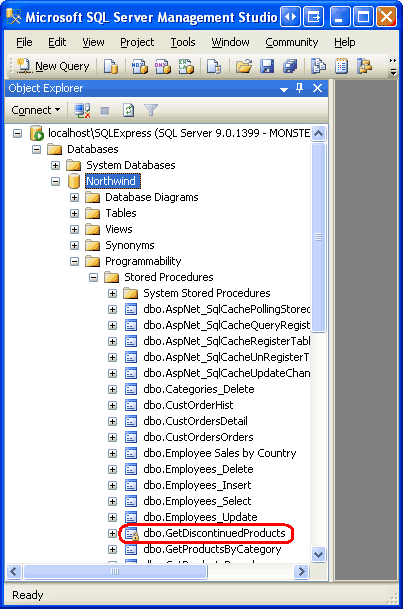Open the File menu

(24, 42)
